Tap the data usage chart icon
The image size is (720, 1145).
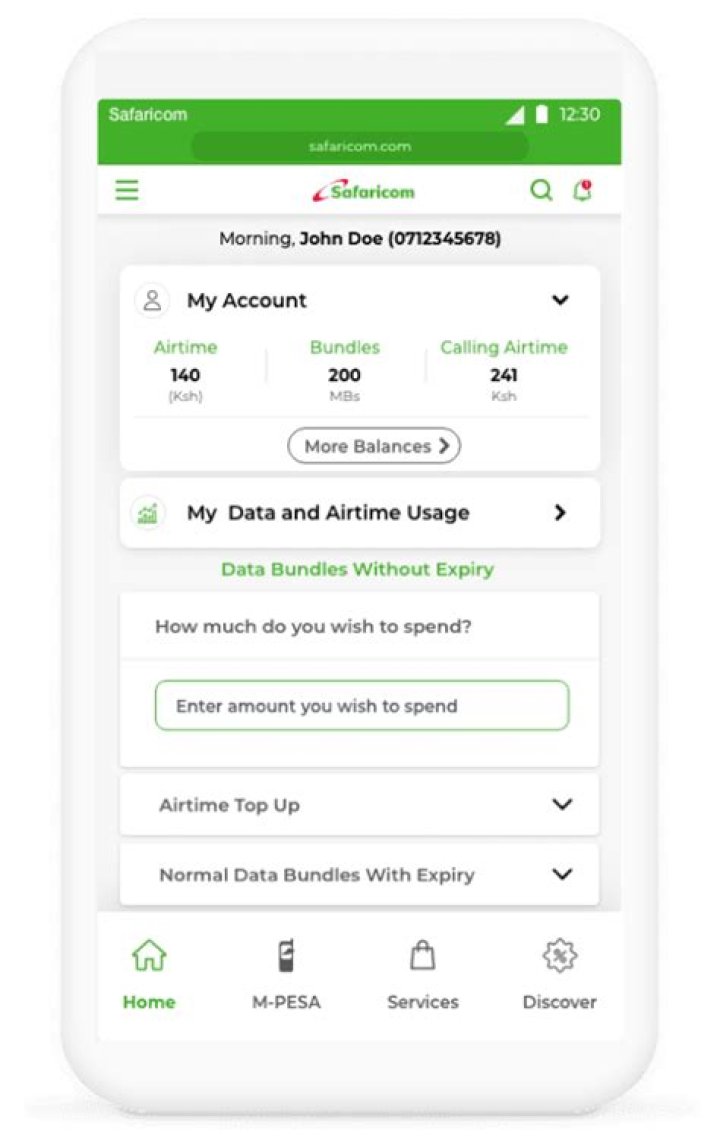148,513
